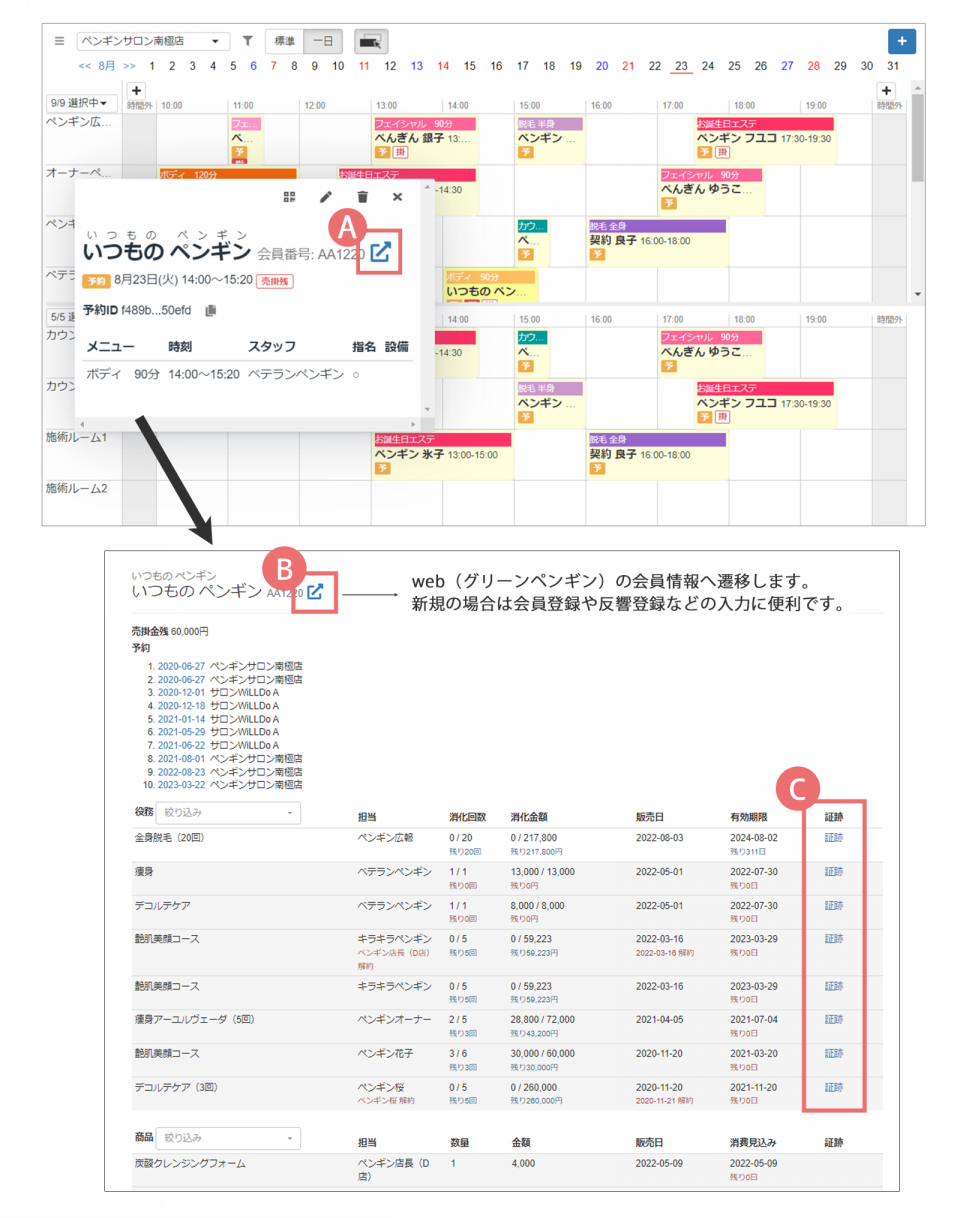This screenshot has height=1218, width=960.
Task: Switch on the 一日 view toggle
Action: (x=323, y=41)
